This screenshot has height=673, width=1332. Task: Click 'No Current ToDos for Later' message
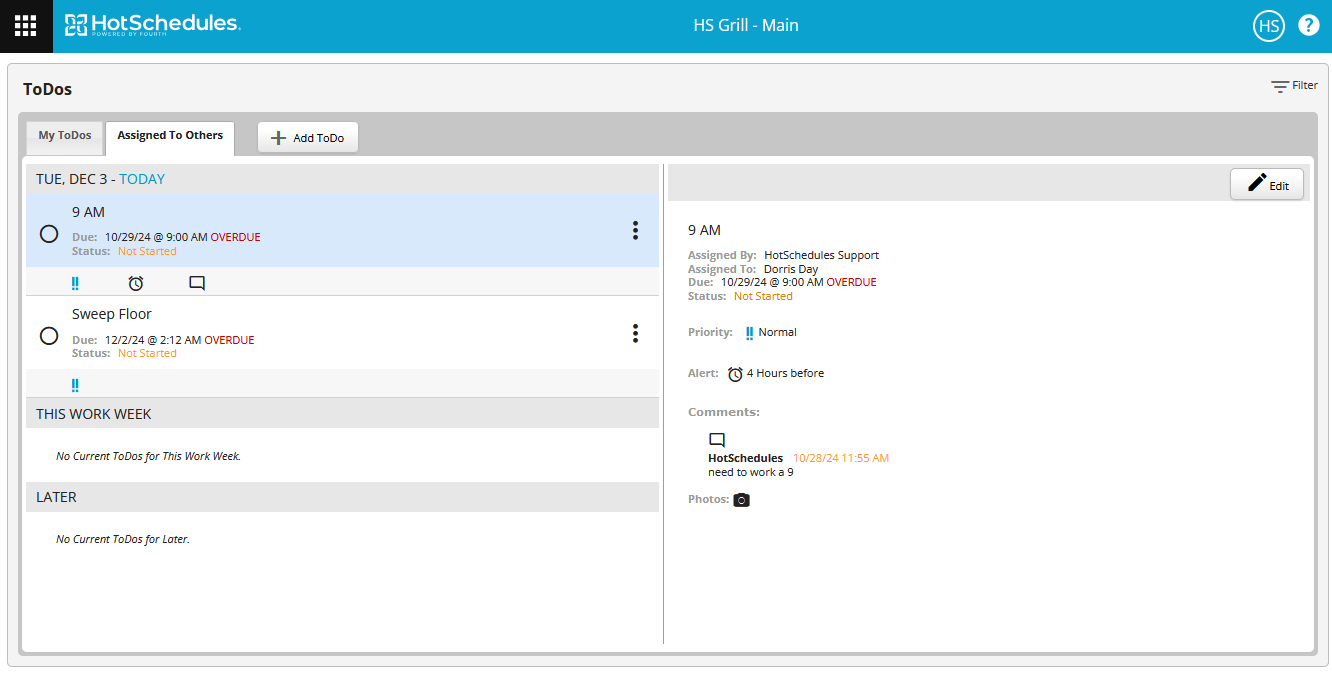(123, 539)
